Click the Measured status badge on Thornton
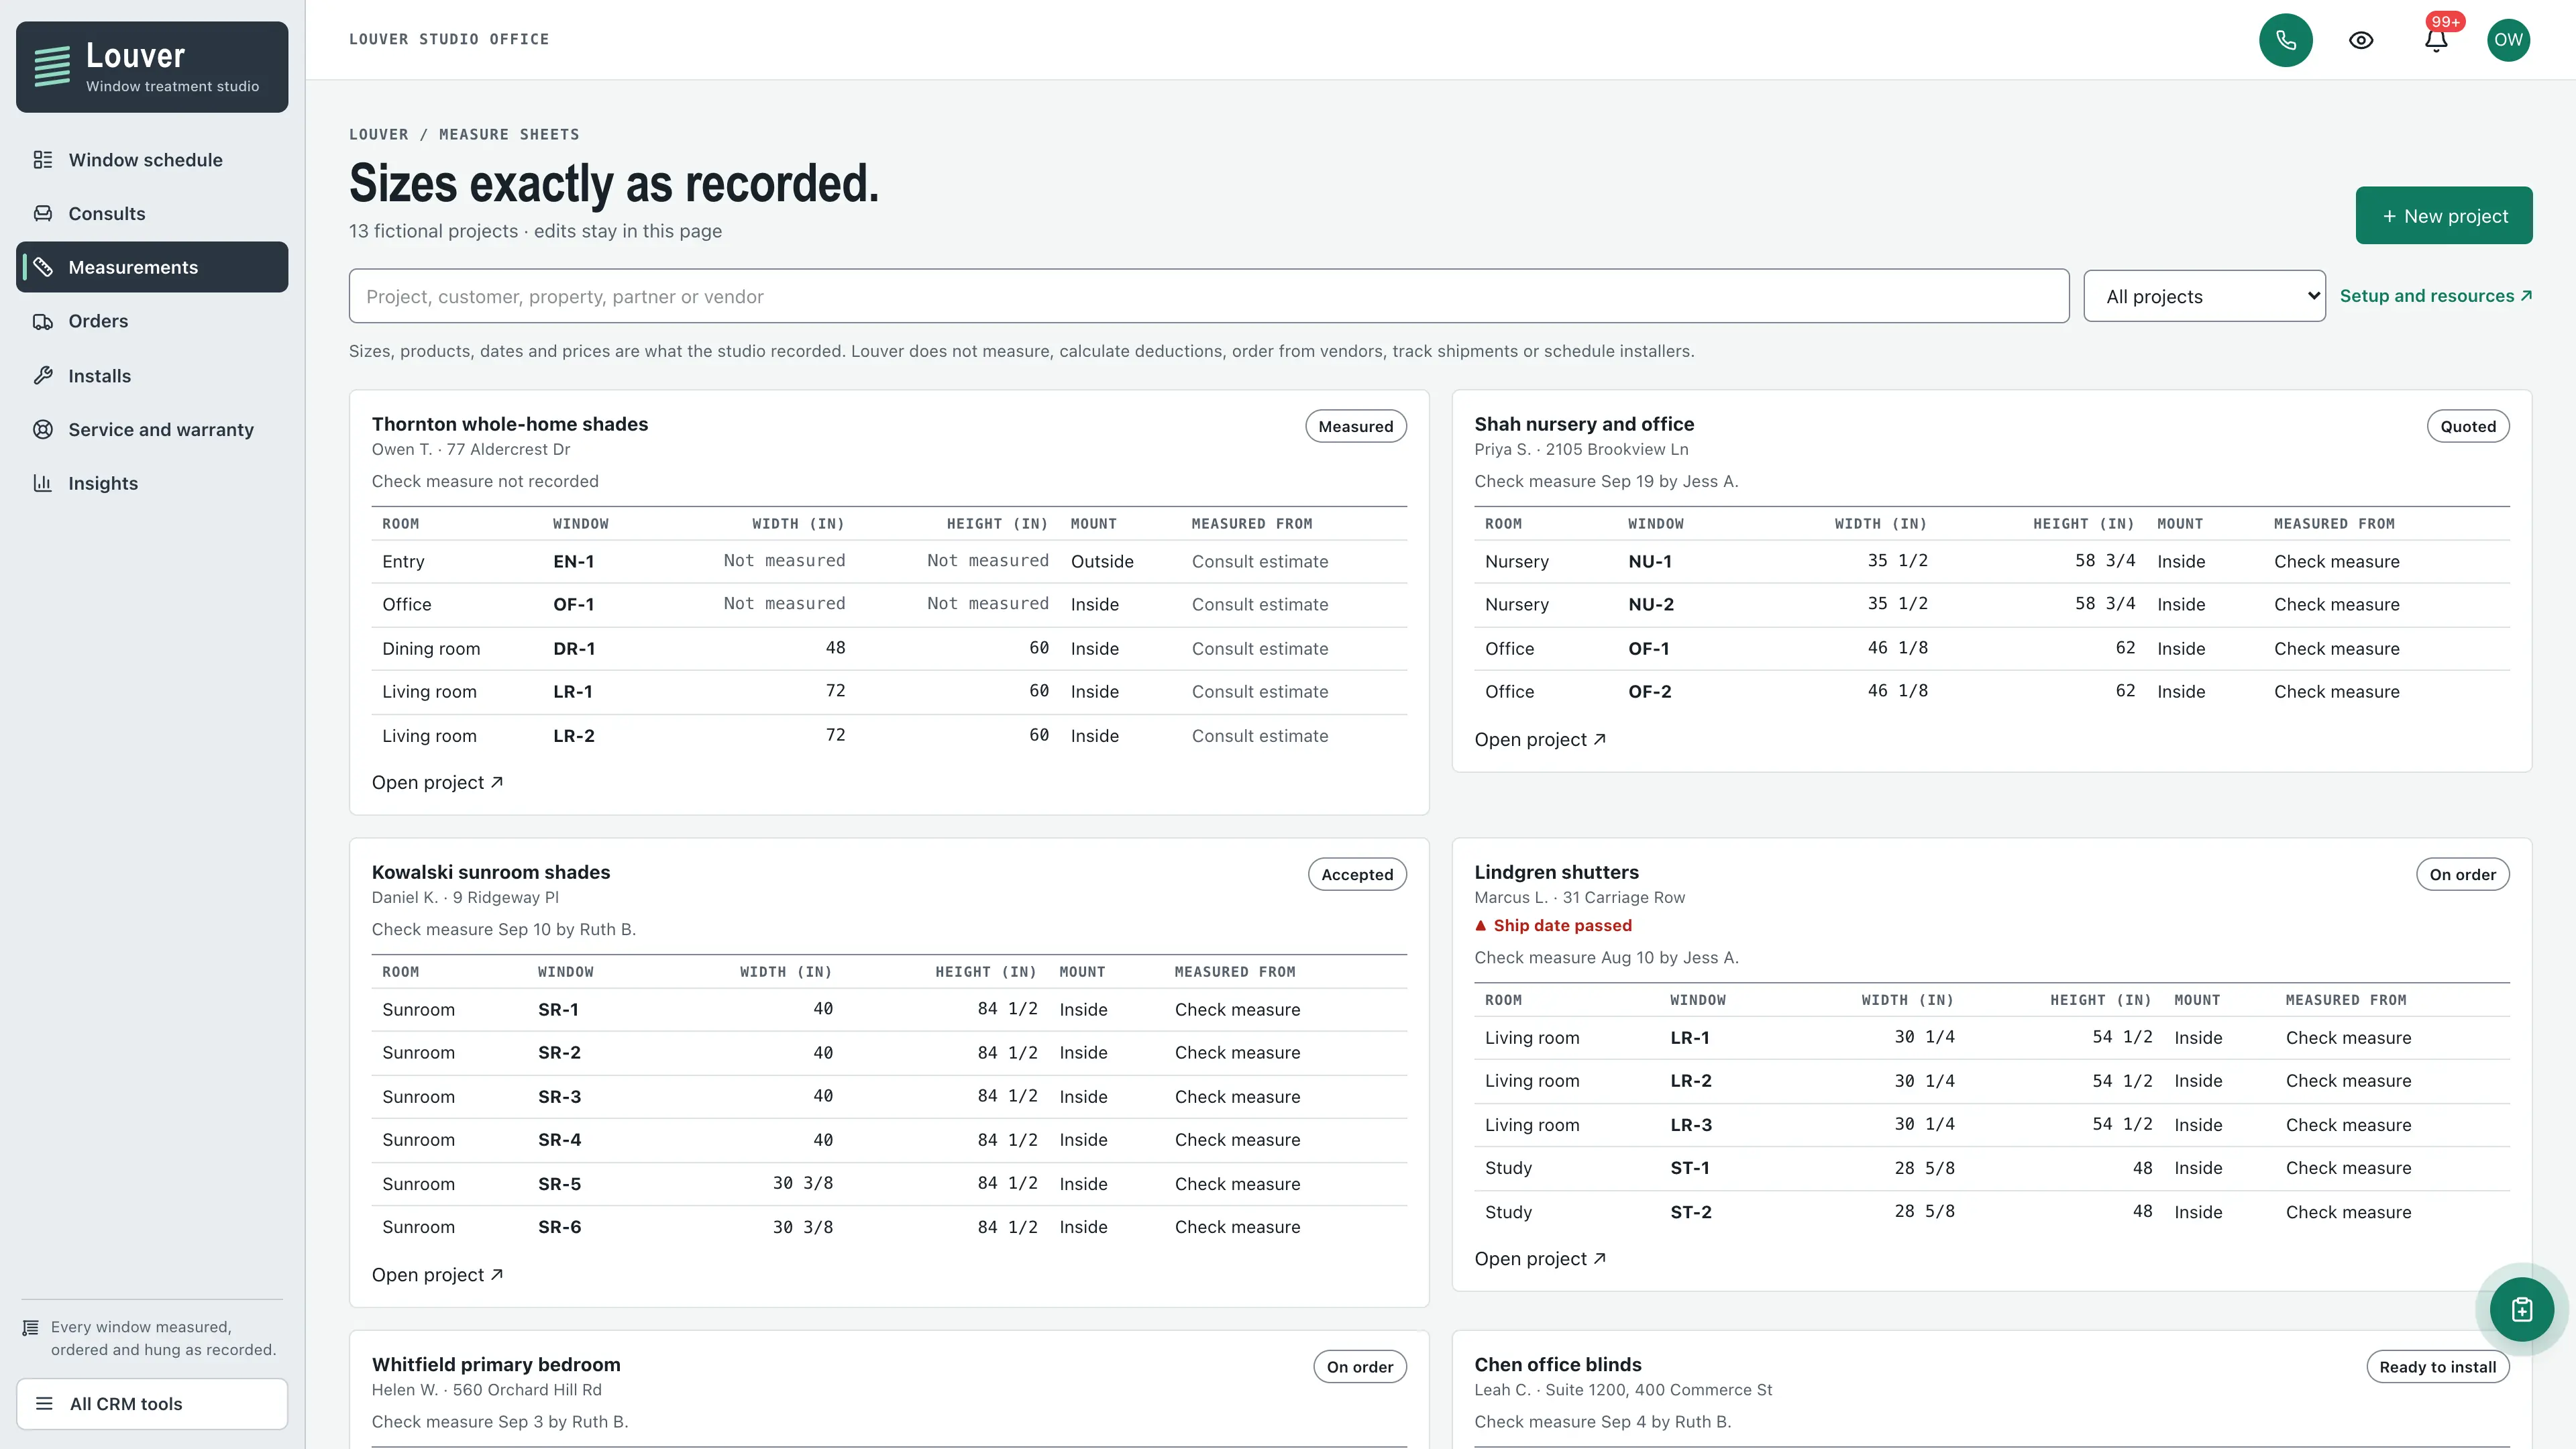2576x1449 pixels. point(1355,426)
